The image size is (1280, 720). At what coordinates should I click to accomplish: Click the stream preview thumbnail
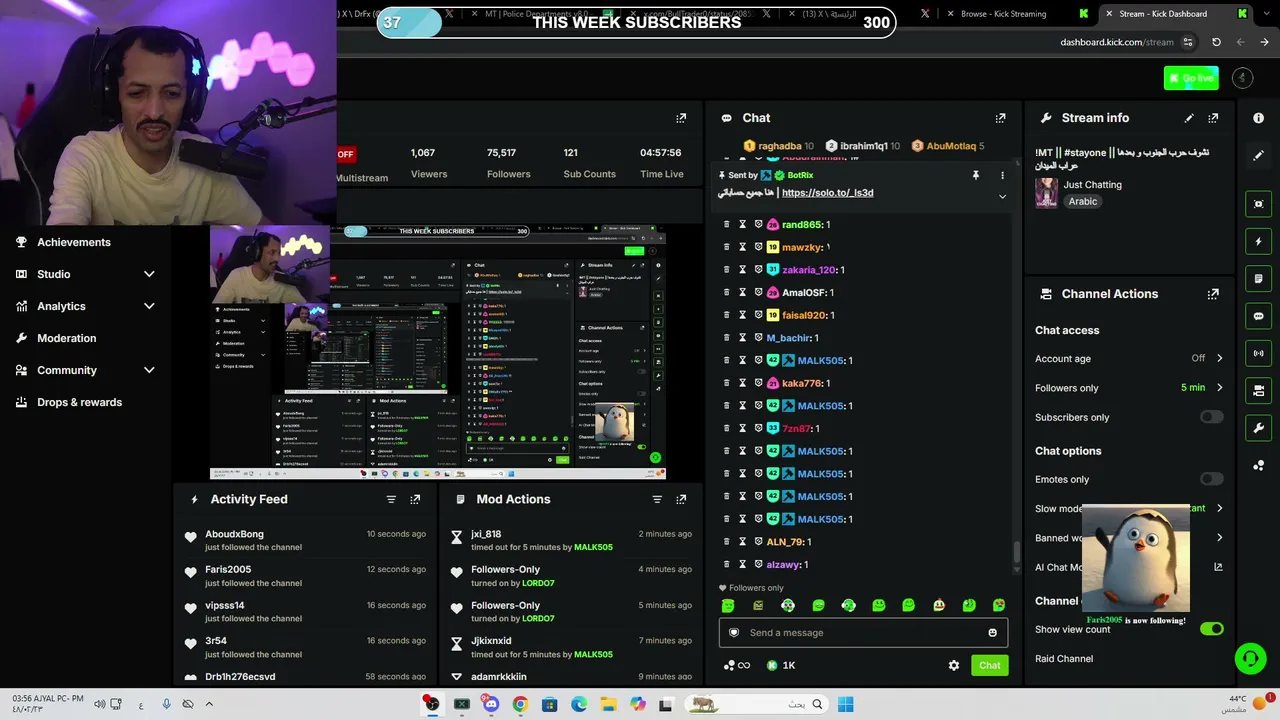tap(438, 353)
